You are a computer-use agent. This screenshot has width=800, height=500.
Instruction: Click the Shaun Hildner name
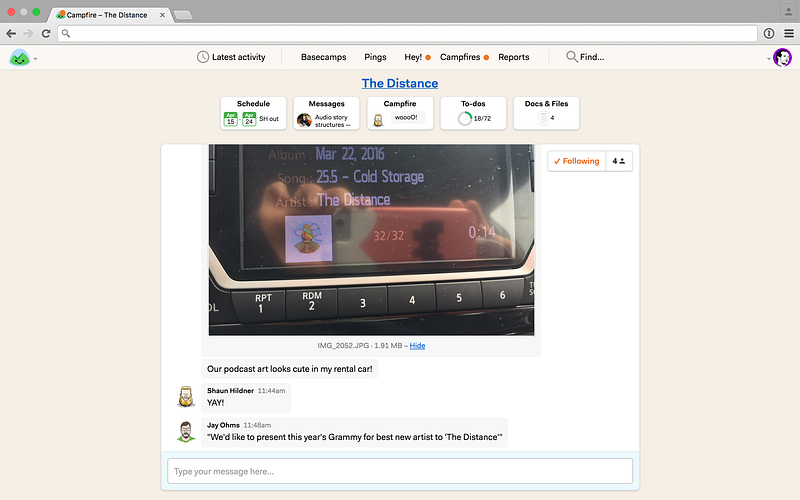(x=230, y=390)
